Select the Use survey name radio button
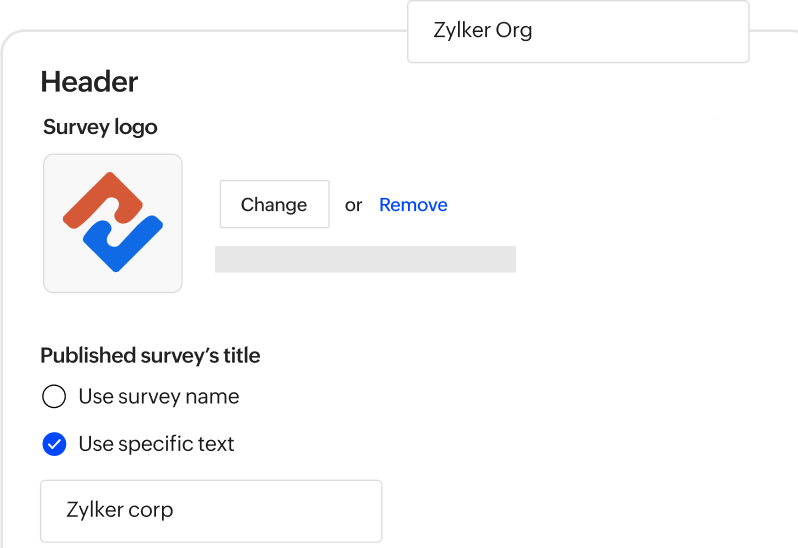 (x=54, y=397)
